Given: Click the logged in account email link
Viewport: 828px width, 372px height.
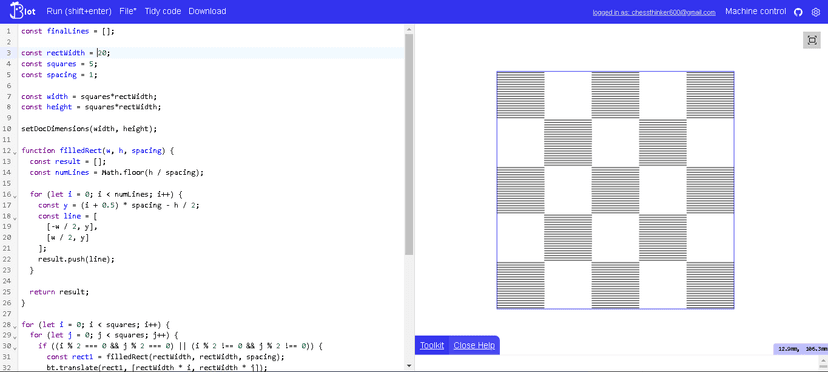Looking at the screenshot, I should 654,12.
